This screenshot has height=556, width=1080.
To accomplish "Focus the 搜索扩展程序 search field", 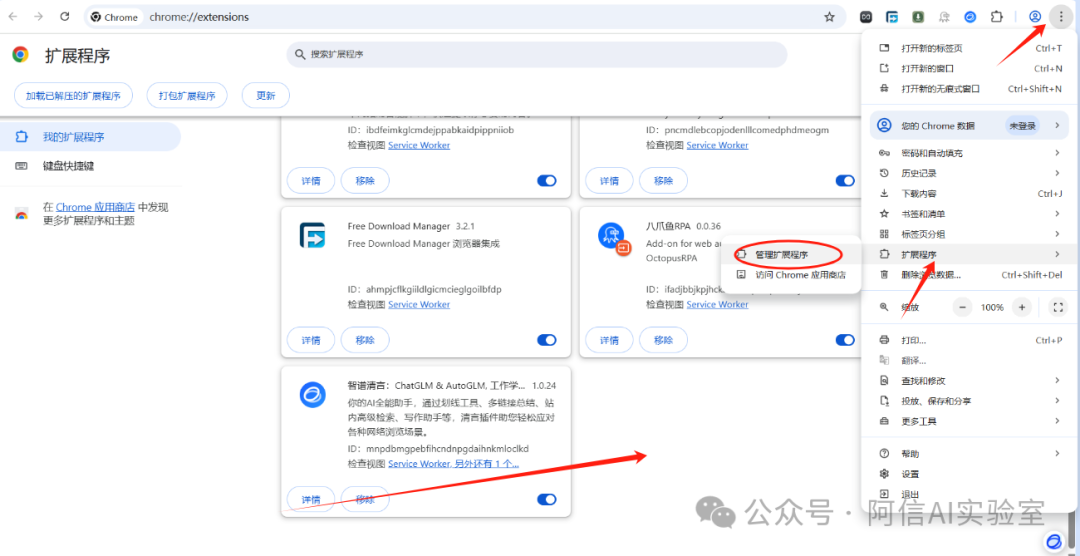I will coord(537,54).
